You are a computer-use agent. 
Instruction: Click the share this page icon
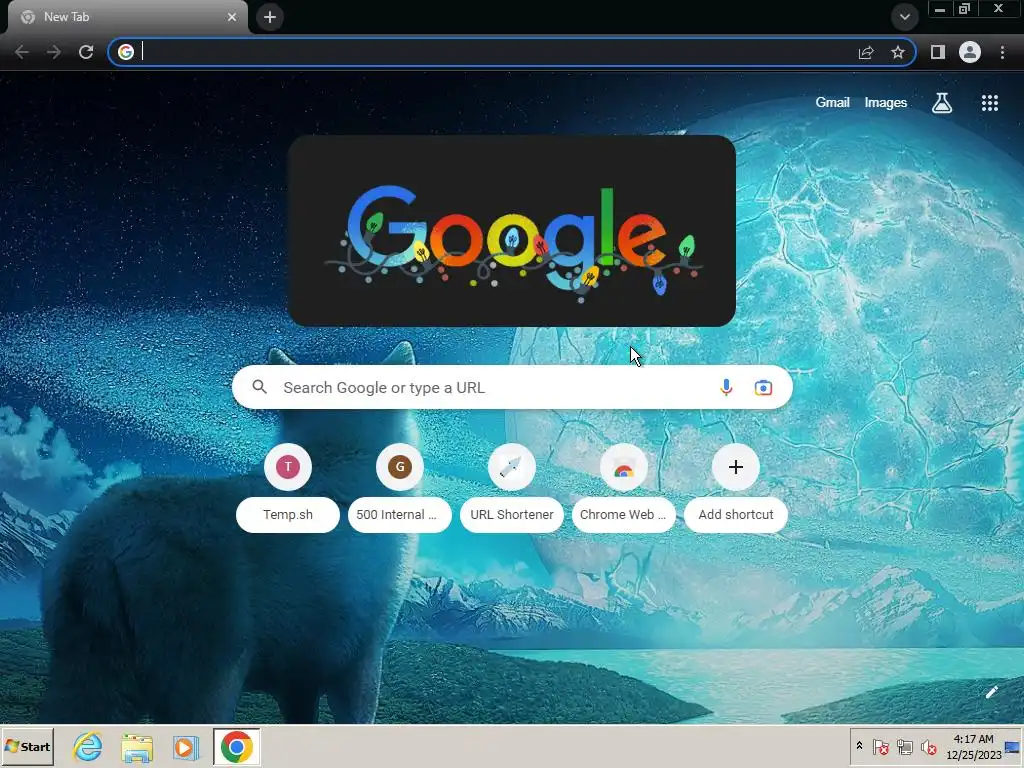coord(866,52)
